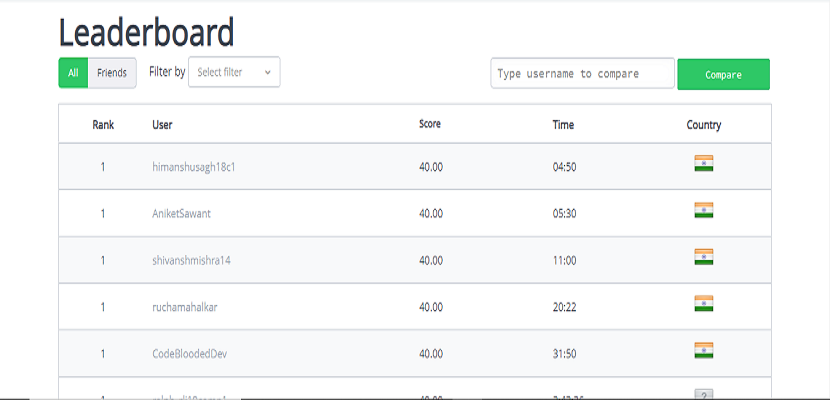
Task: Open AniketSawant user profile link
Action: [x=182, y=214]
